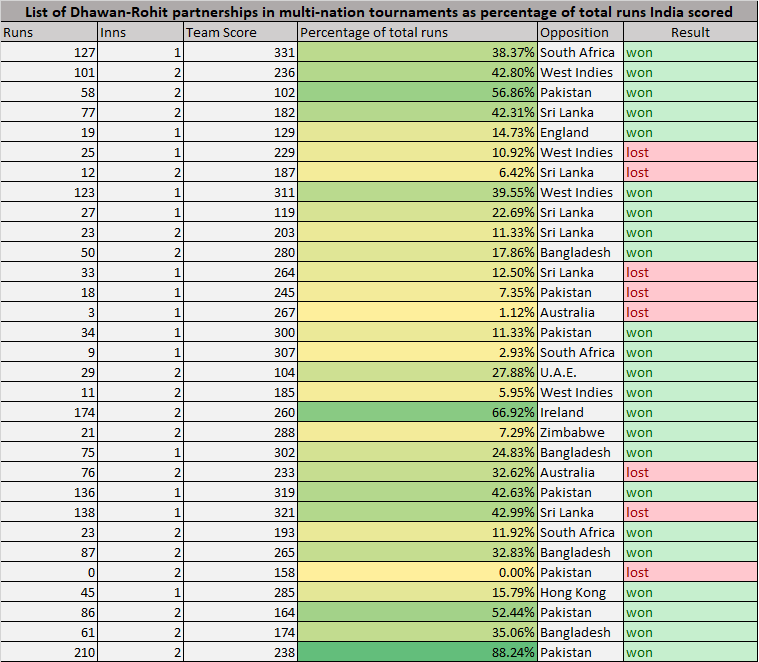Click the Hong Kong opposition cell
Image resolution: width=759 pixels, height=662 pixels.
[580, 592]
